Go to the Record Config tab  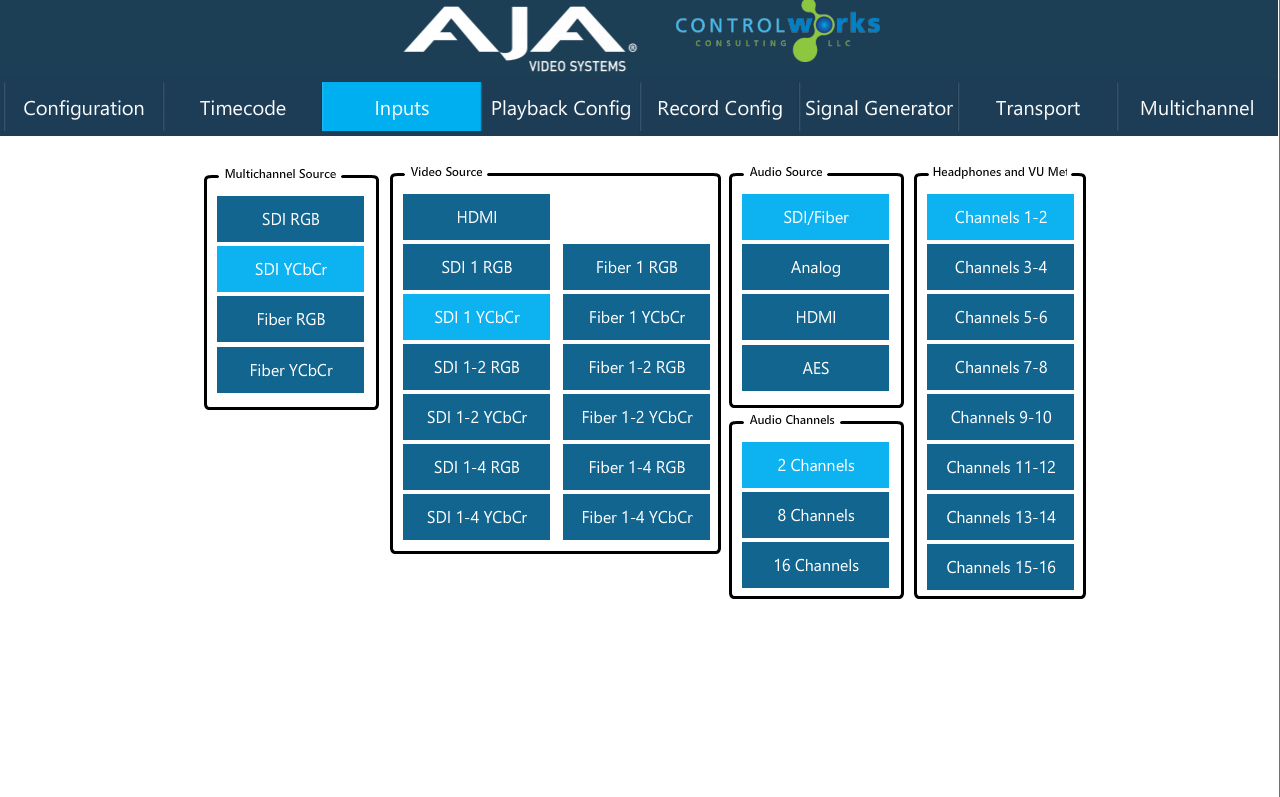click(720, 108)
